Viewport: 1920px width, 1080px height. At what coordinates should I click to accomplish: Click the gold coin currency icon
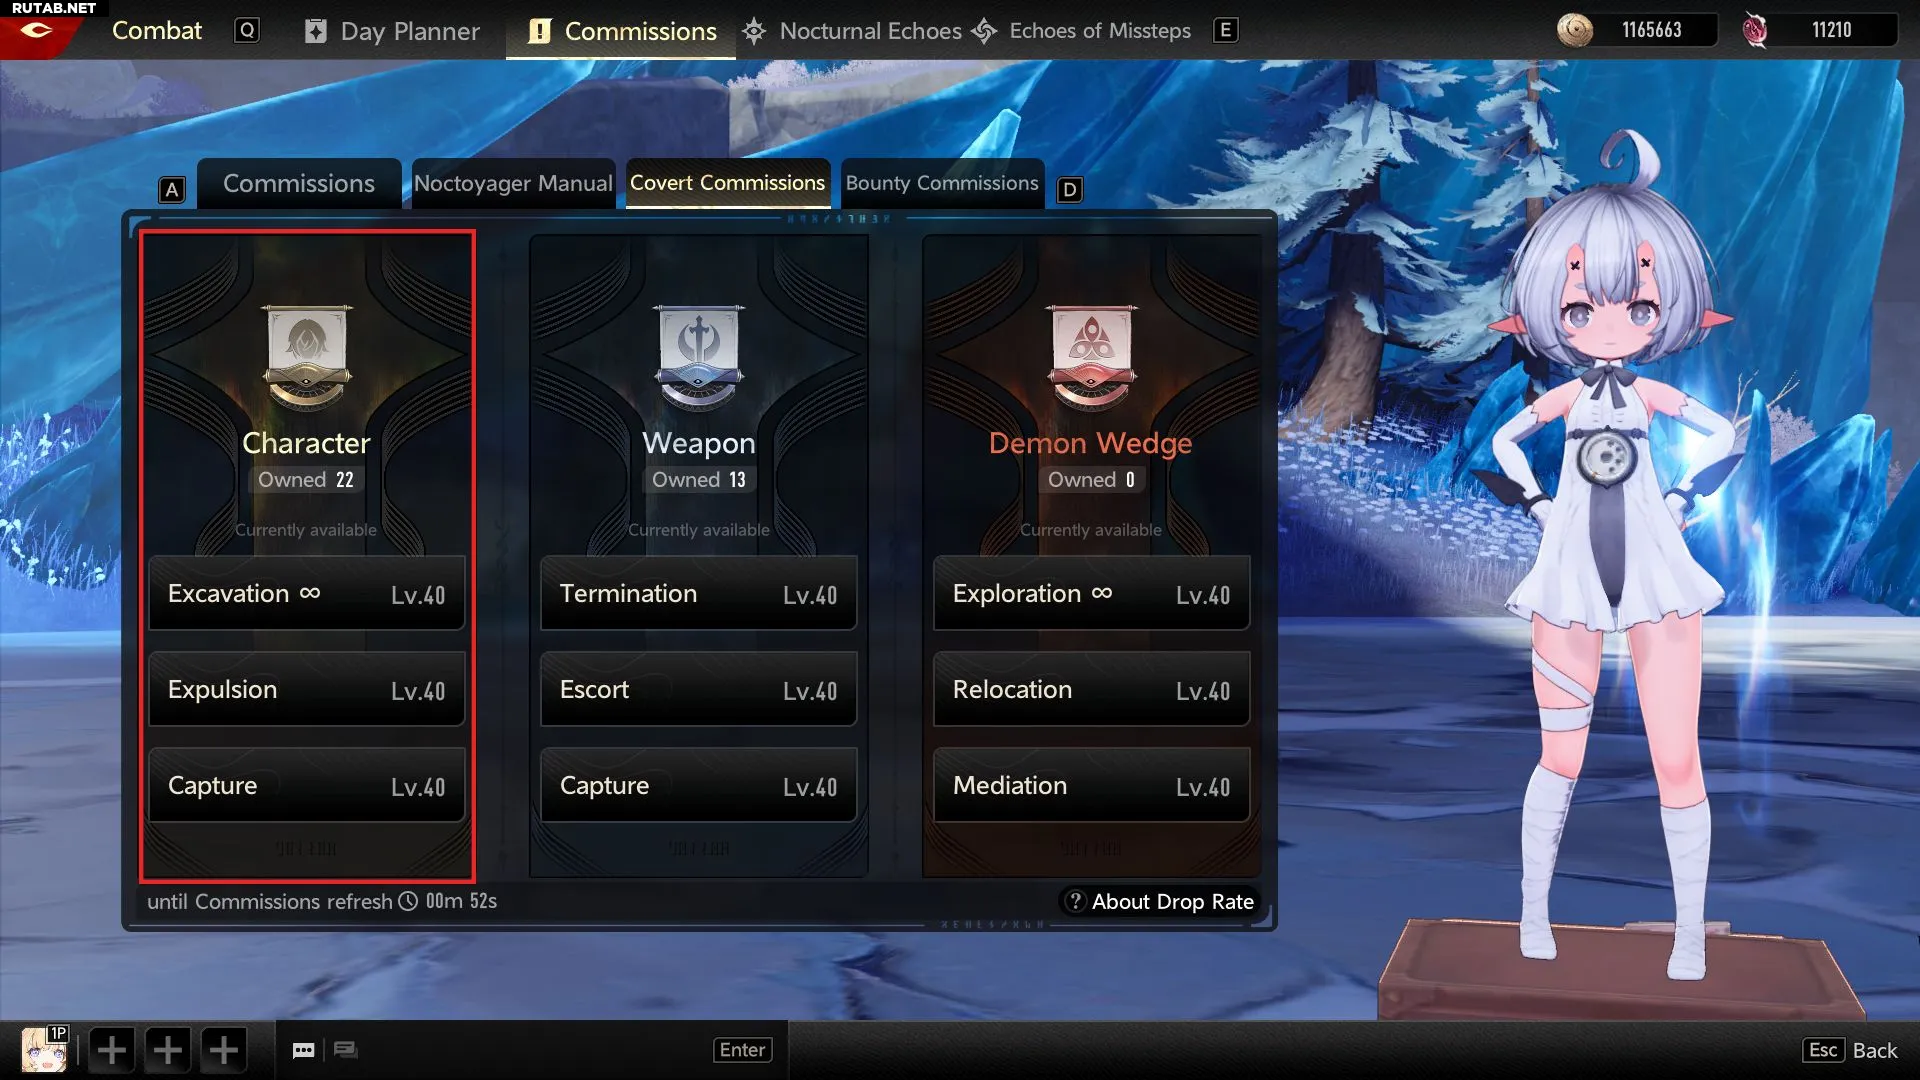[1575, 30]
